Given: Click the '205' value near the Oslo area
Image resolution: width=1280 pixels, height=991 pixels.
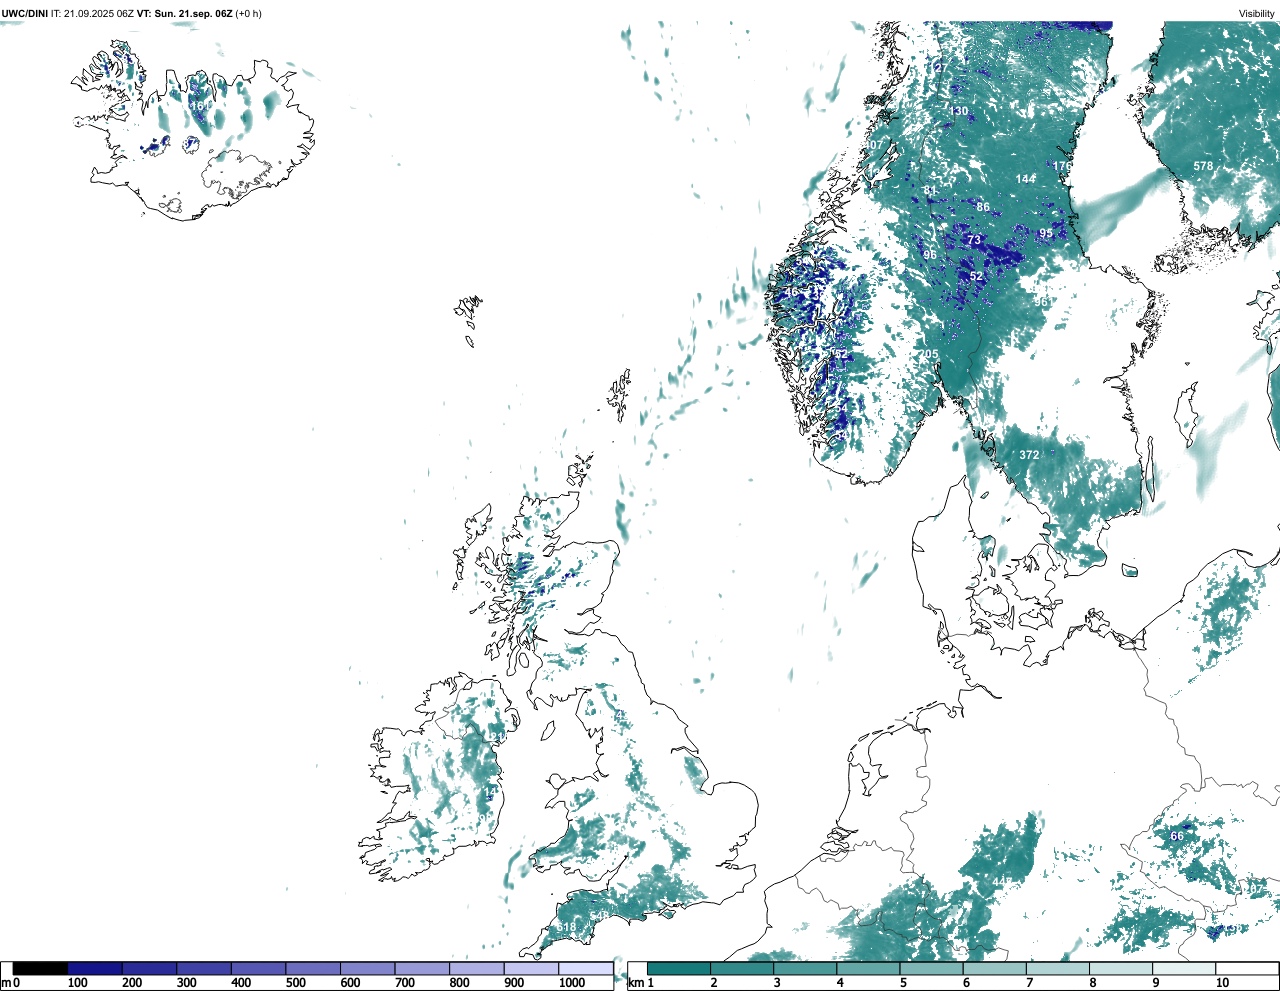Looking at the screenshot, I should [929, 355].
